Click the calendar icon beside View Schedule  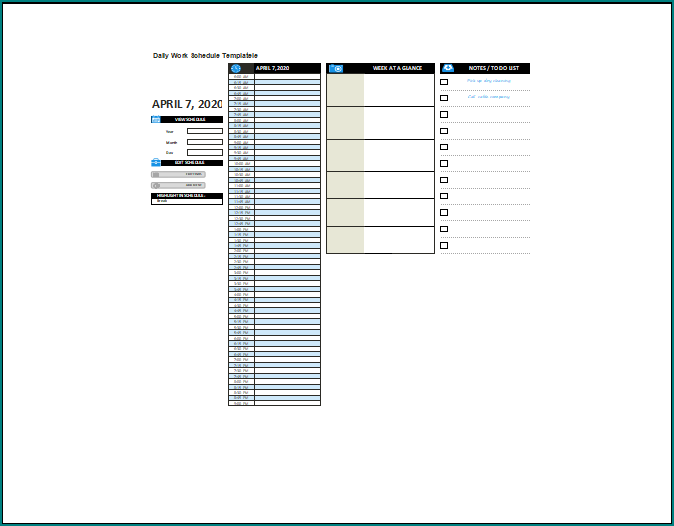[156, 119]
